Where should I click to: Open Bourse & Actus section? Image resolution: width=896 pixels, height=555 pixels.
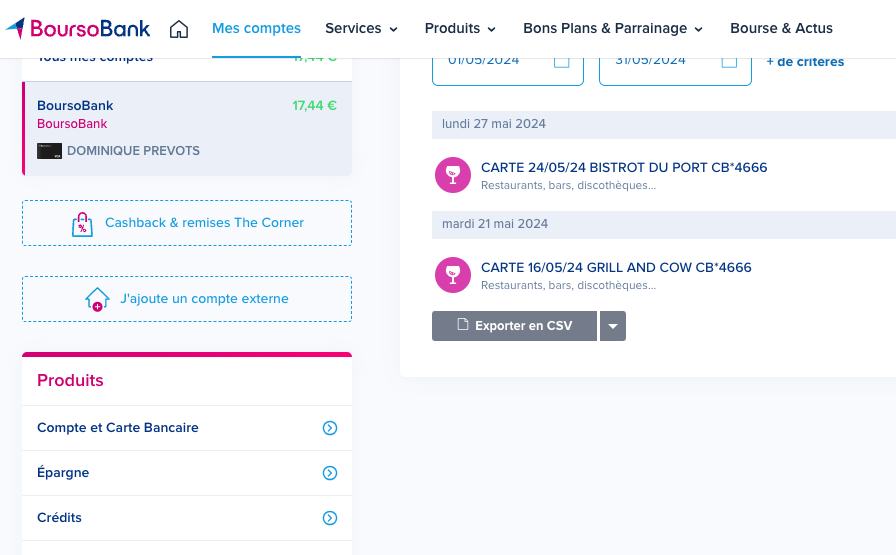point(781,28)
